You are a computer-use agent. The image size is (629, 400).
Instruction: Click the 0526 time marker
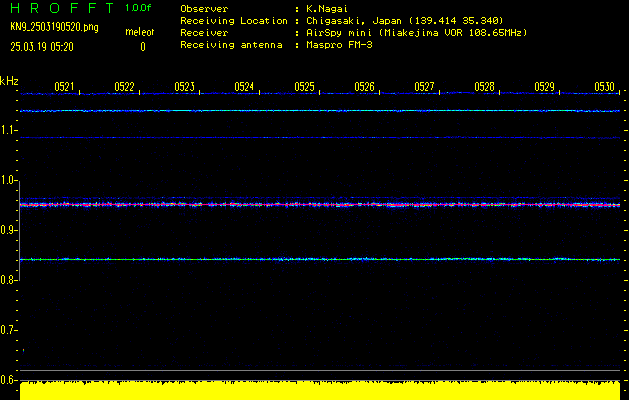[364, 87]
